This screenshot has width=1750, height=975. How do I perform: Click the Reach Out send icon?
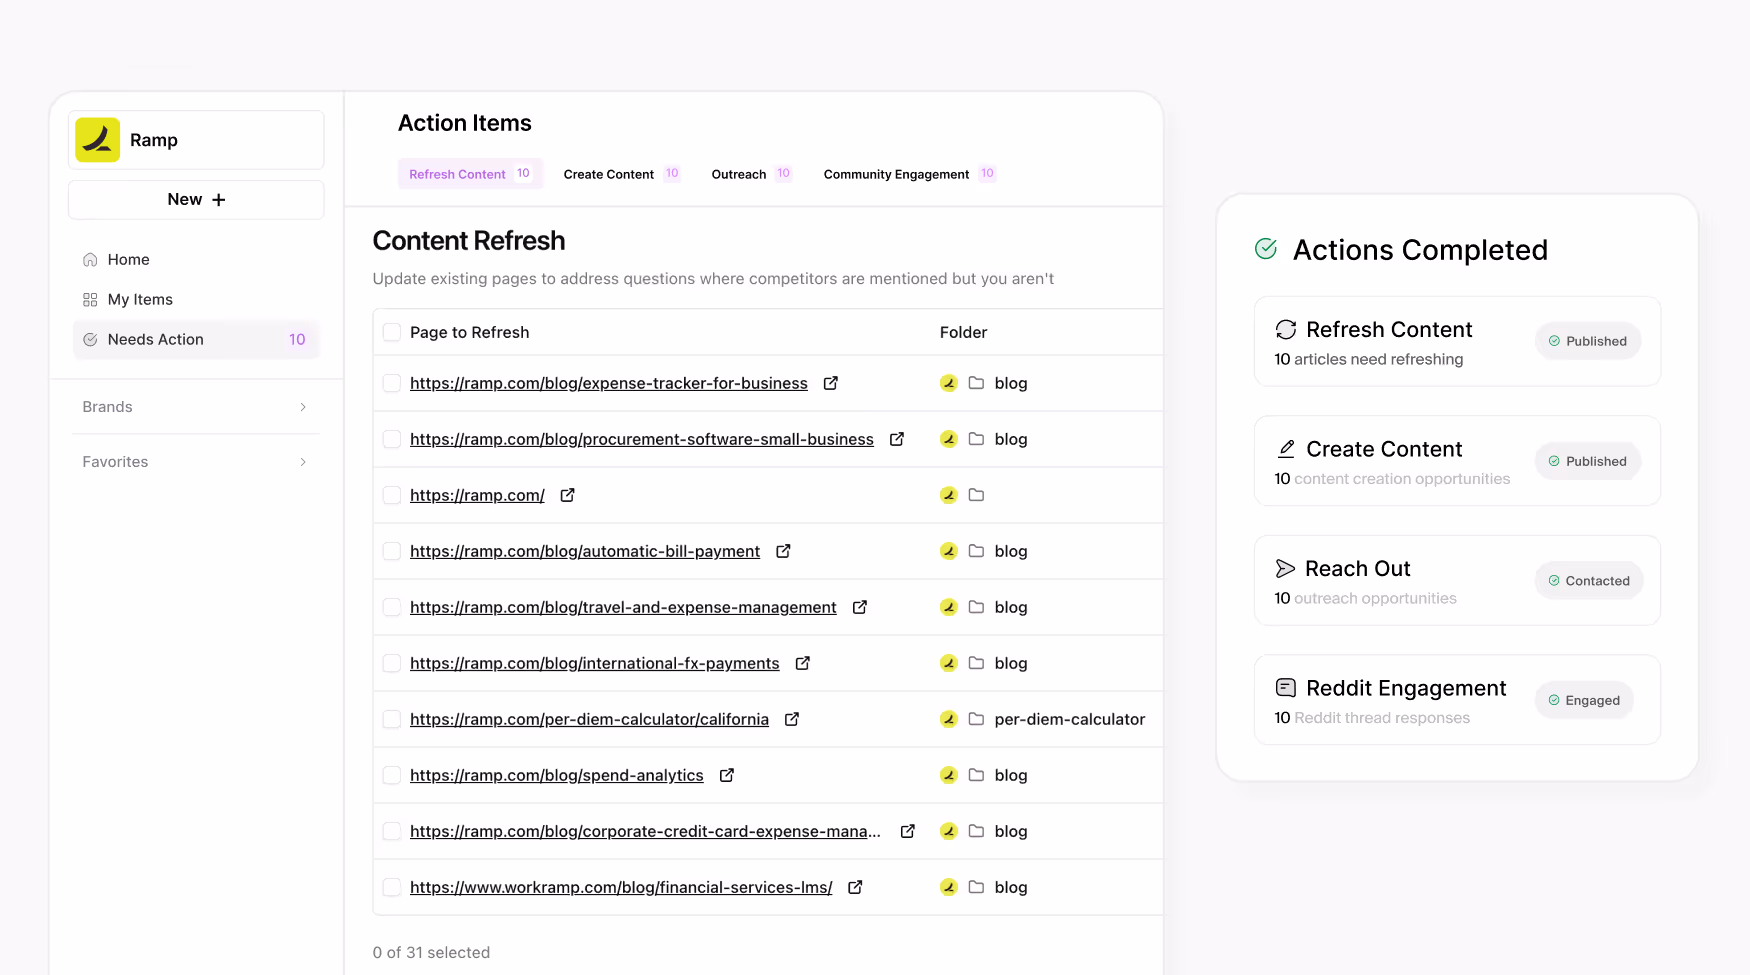tap(1285, 568)
